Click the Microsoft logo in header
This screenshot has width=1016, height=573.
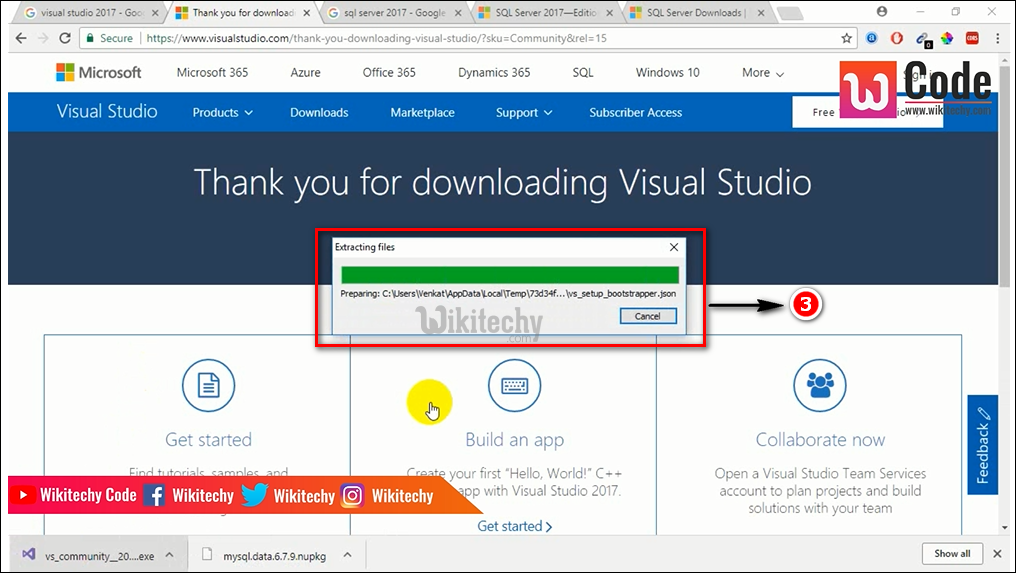pos(99,73)
